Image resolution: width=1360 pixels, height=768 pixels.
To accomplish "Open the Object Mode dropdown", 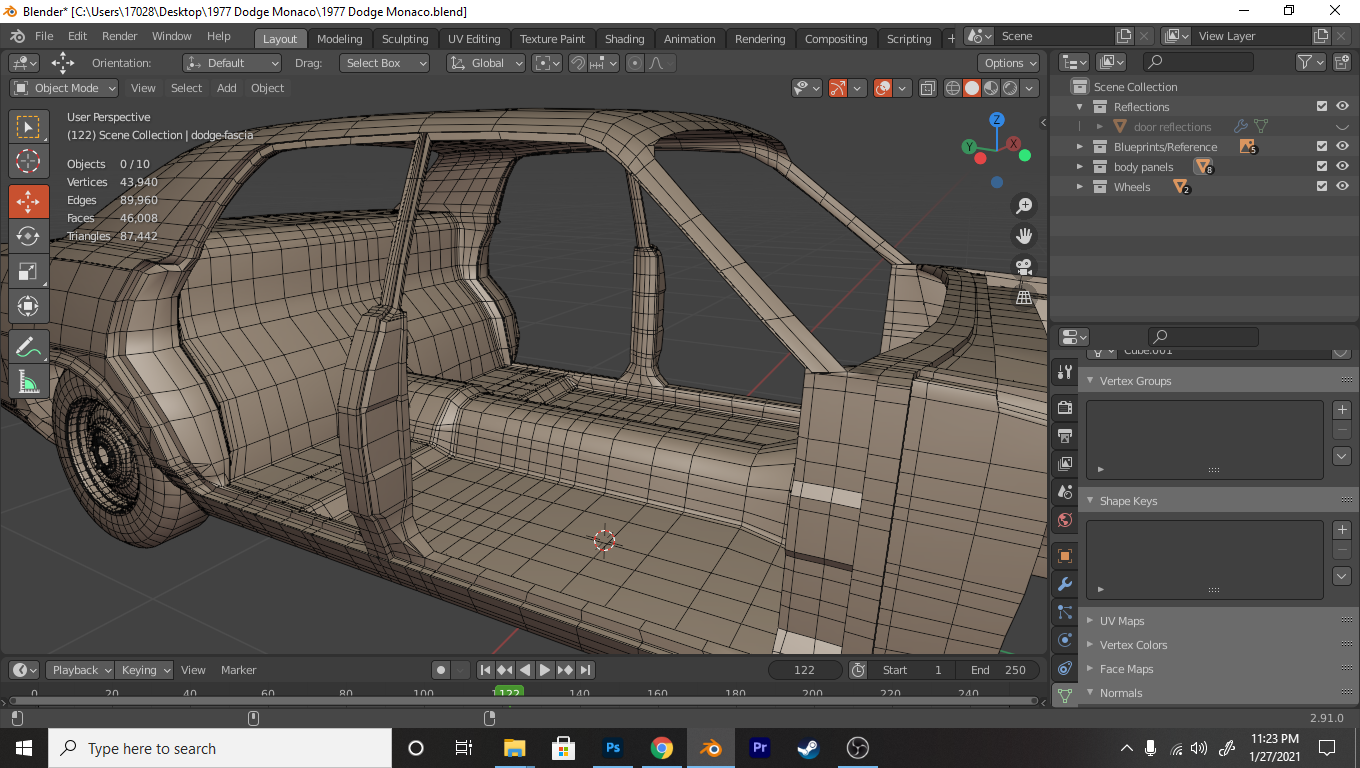I will click(x=64, y=88).
